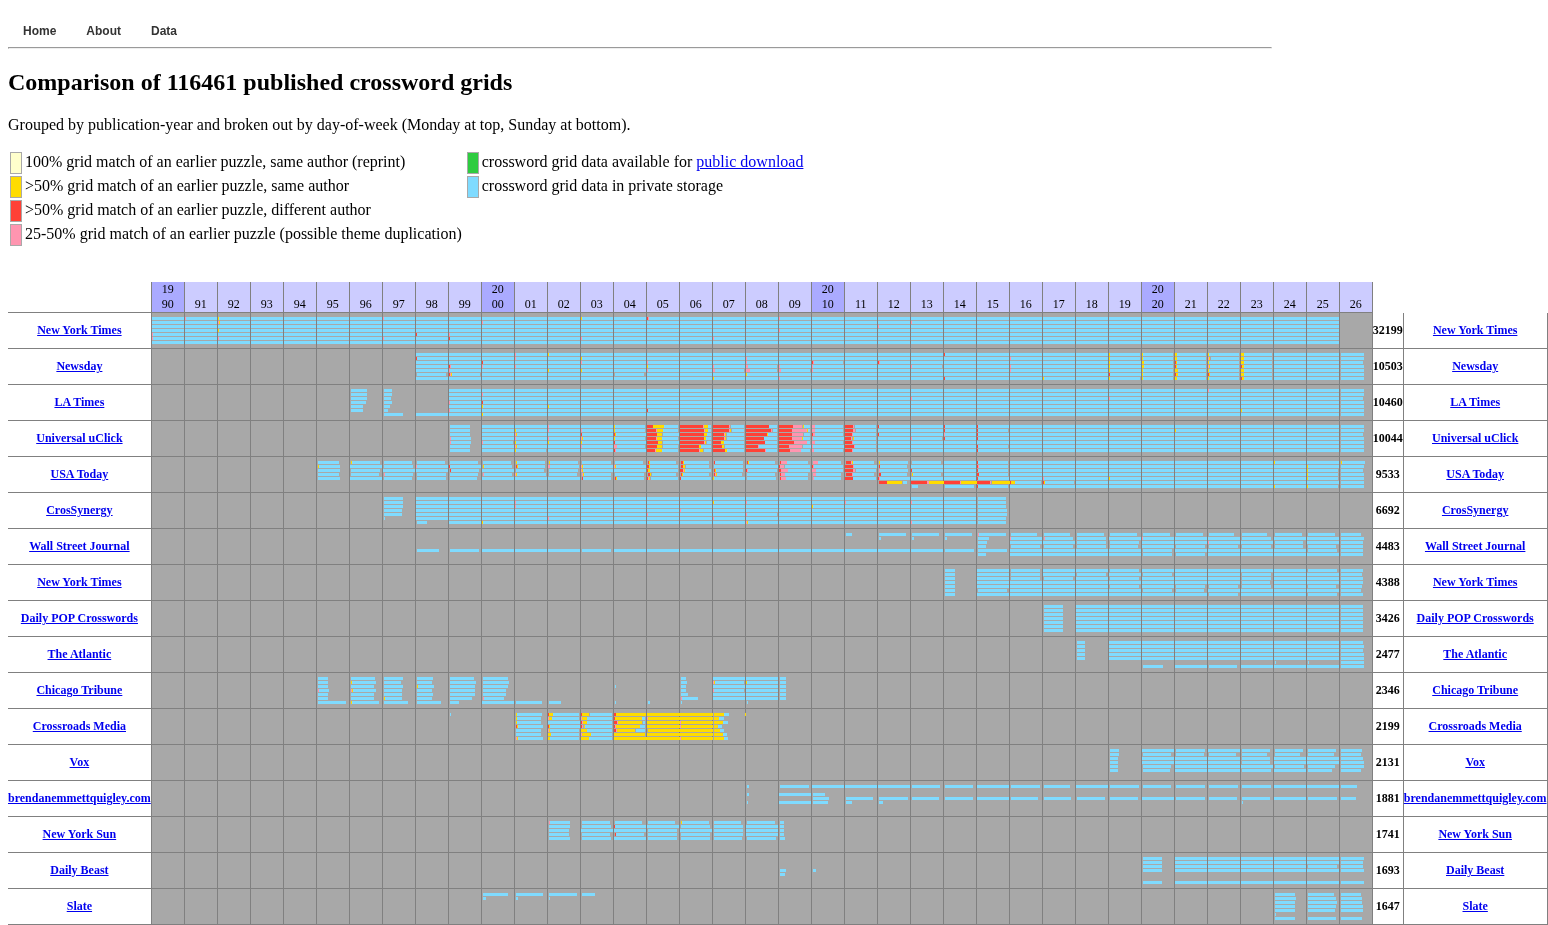Screen dimensions: 1548x925
Task: Open Crossroads Media link on left
Action: [x=79, y=726]
